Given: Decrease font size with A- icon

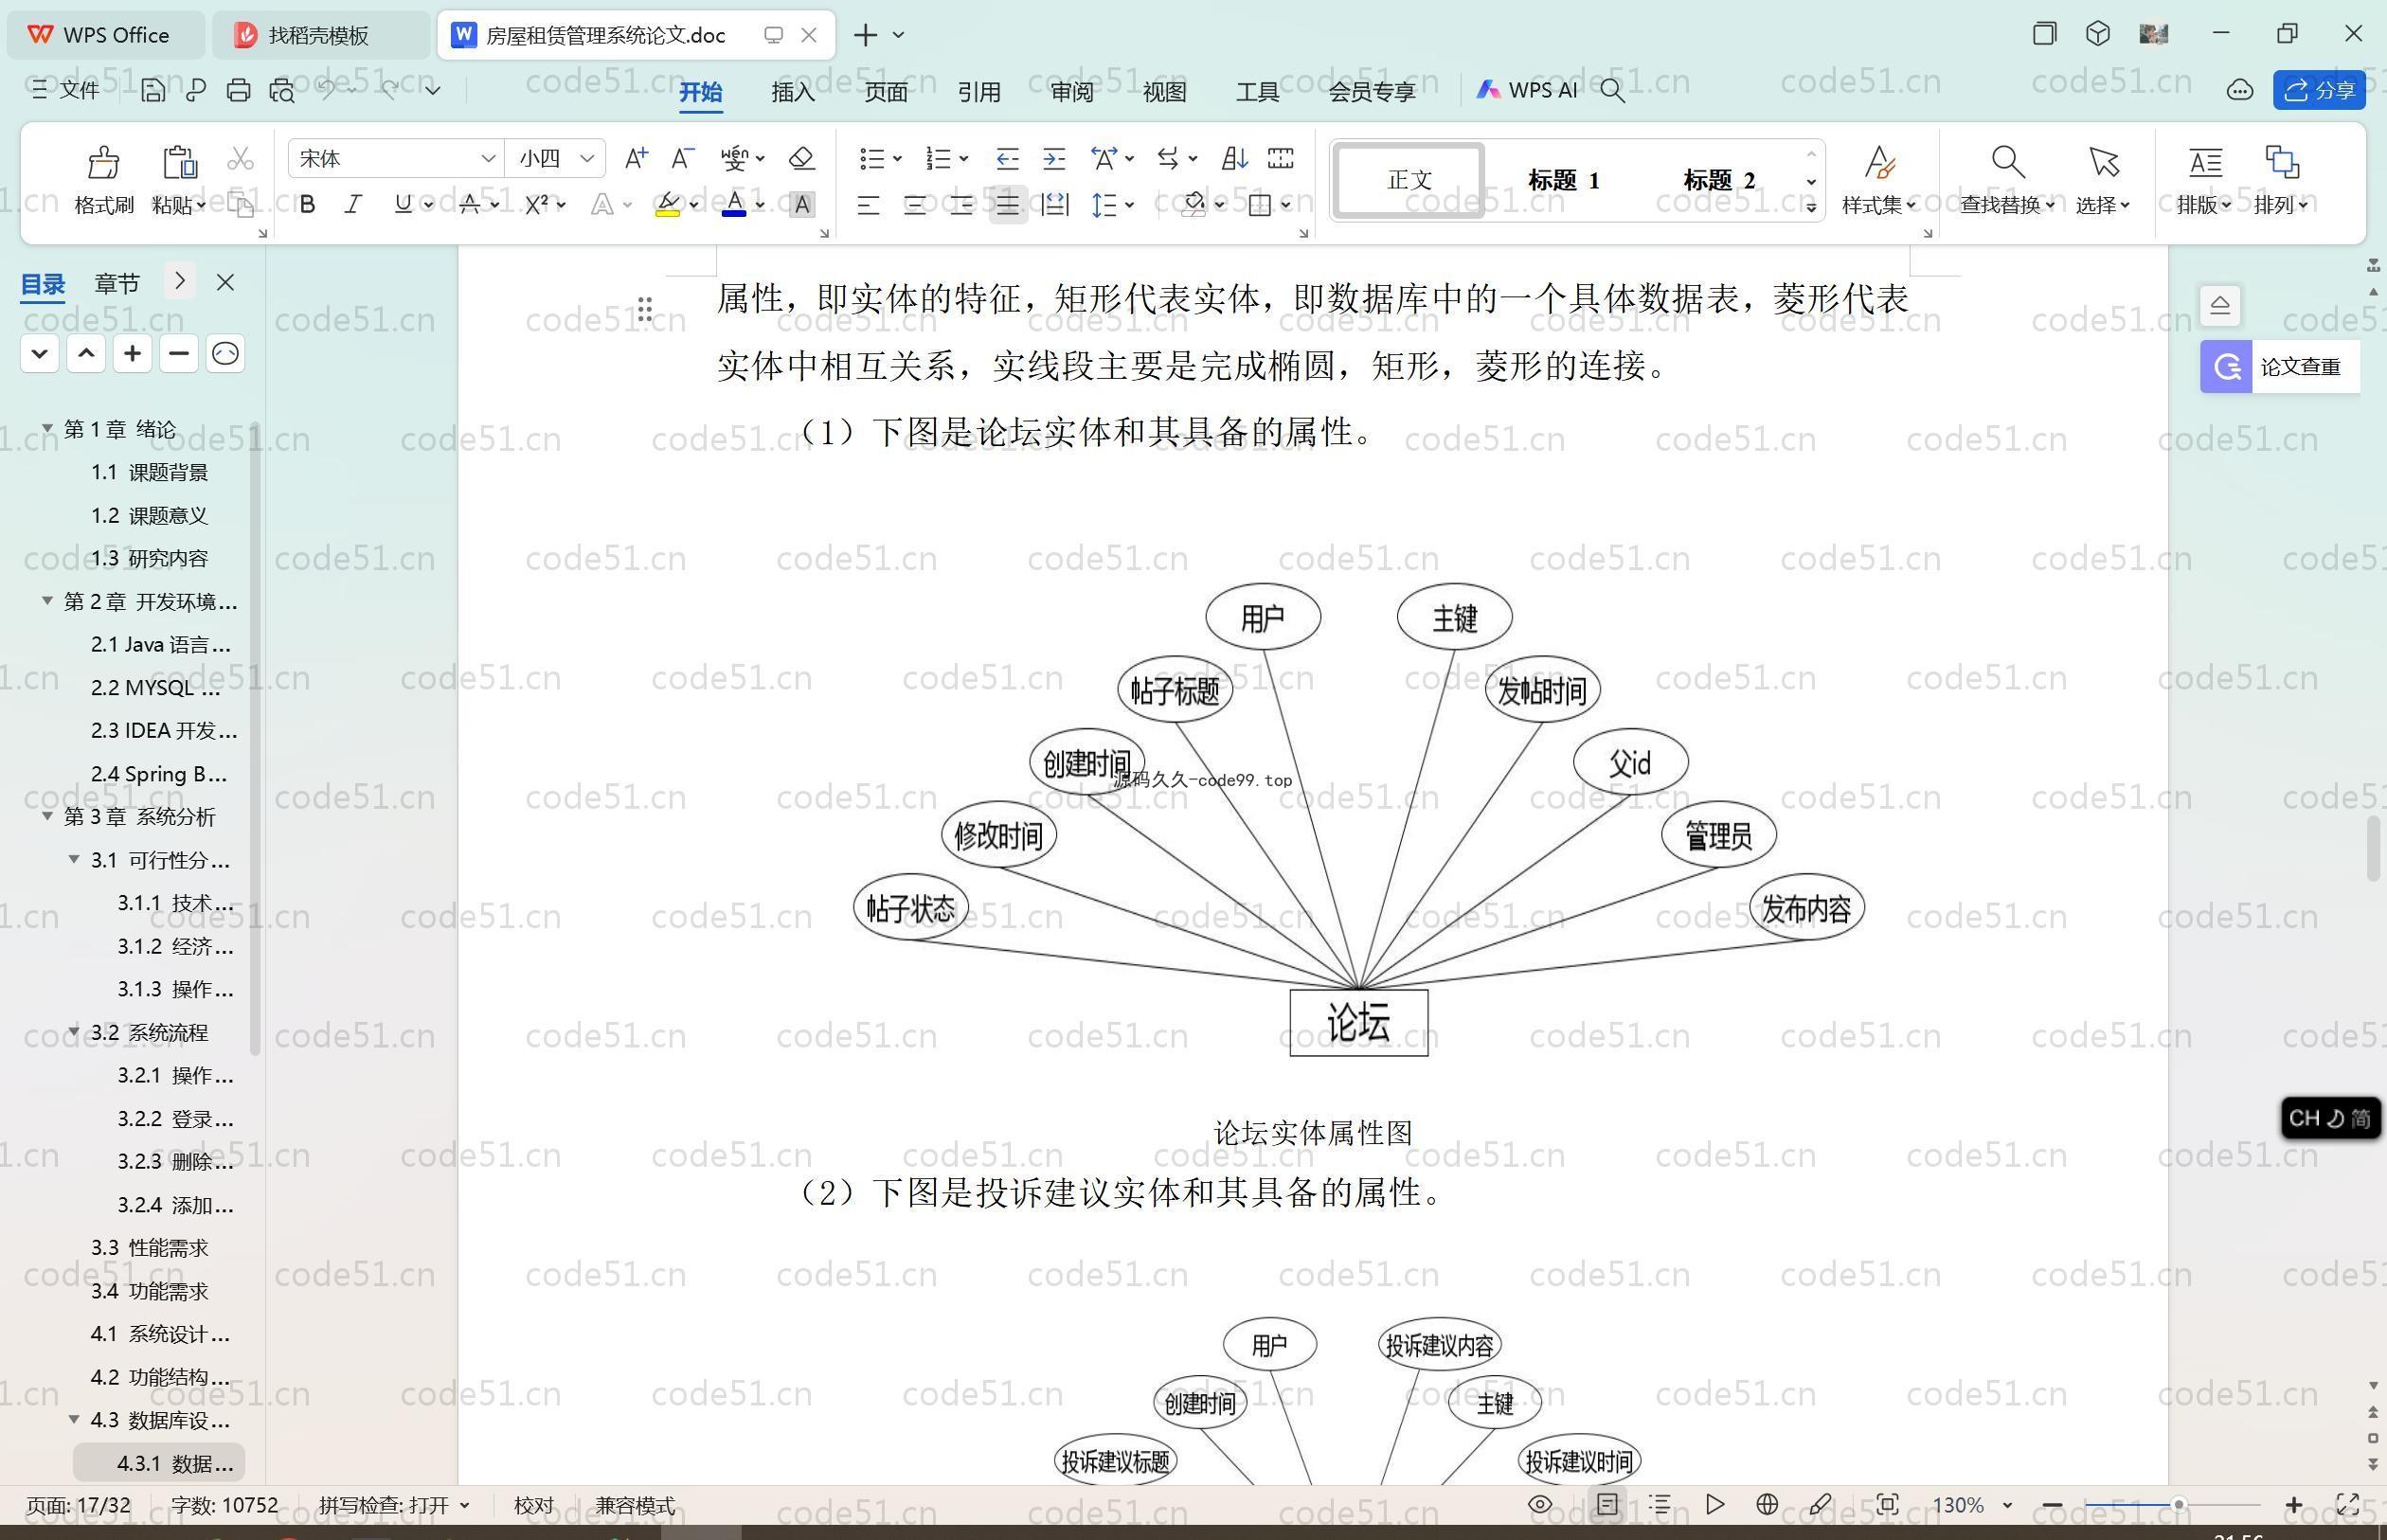Looking at the screenshot, I should (682, 158).
